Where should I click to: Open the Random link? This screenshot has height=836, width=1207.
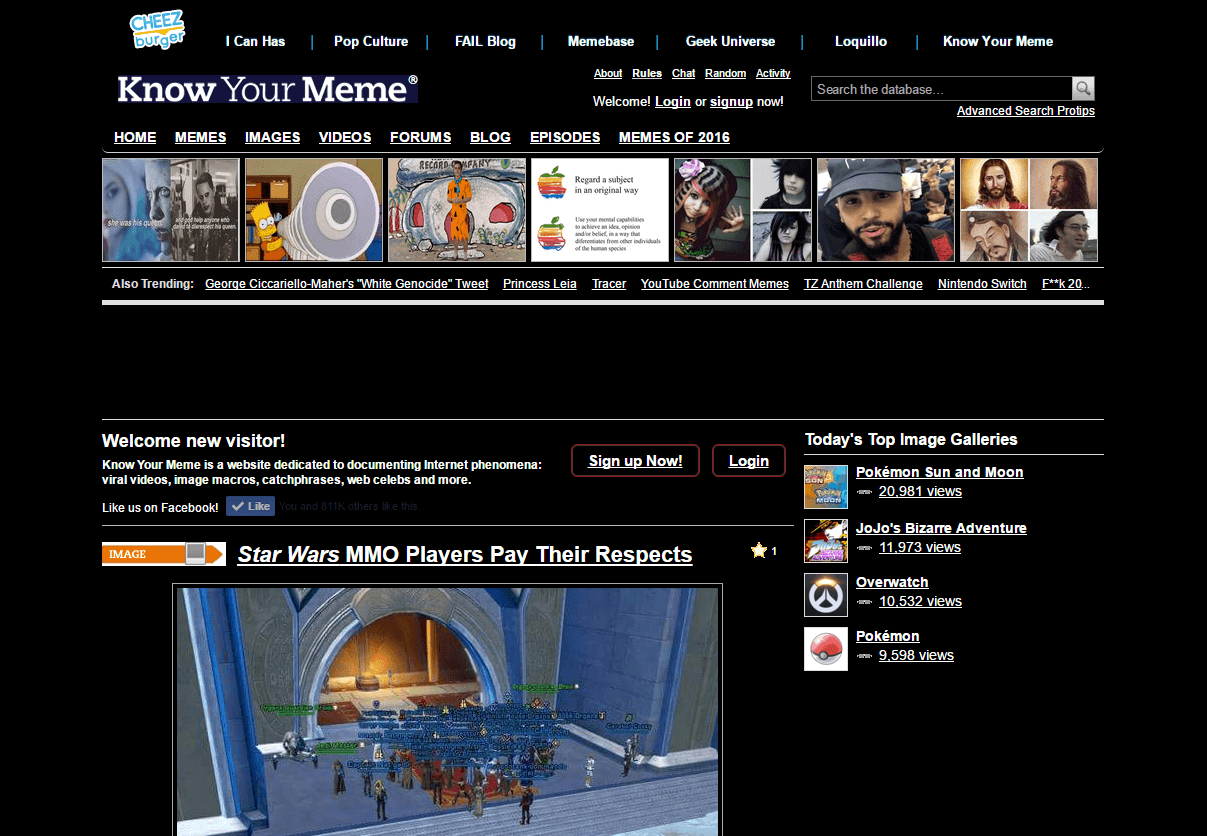(x=725, y=73)
